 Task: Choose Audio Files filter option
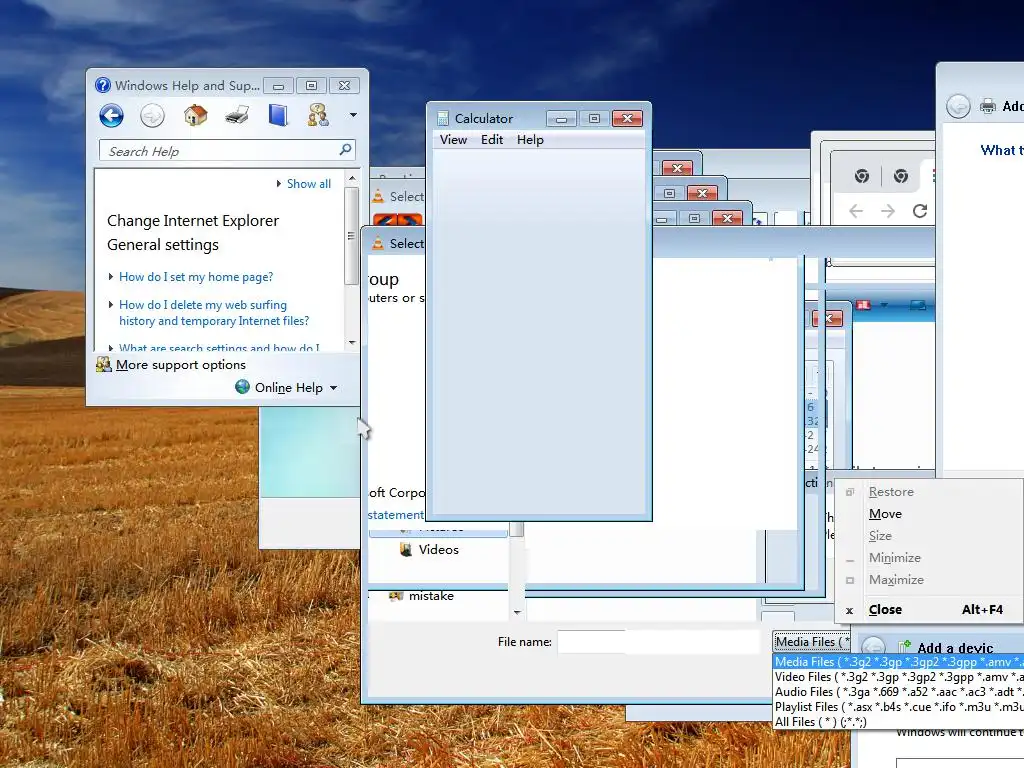tap(899, 692)
